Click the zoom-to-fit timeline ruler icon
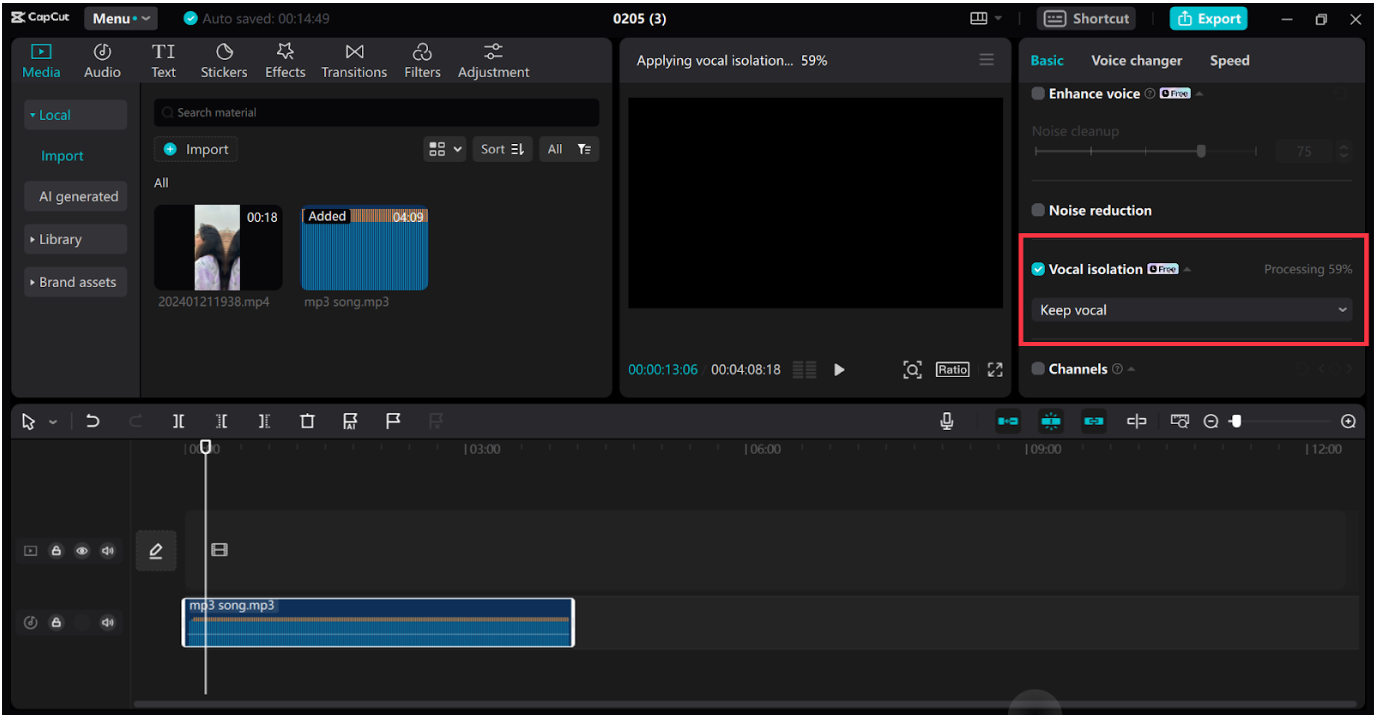 click(x=1180, y=422)
